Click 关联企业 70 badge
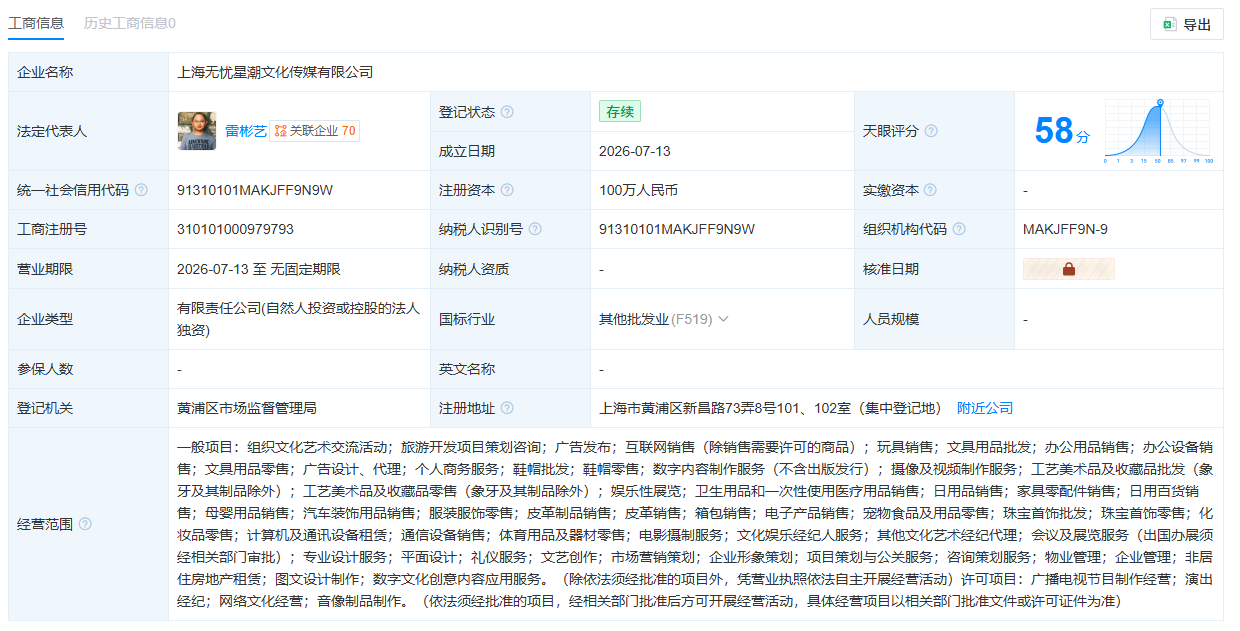The width and height of the screenshot is (1240, 631). coord(314,131)
